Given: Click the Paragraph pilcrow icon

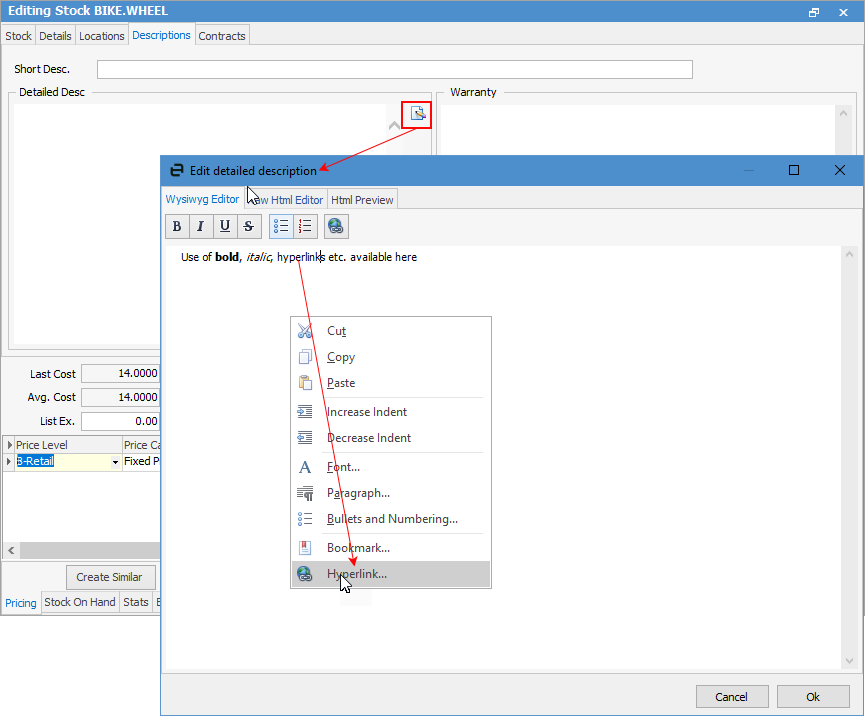Looking at the screenshot, I should 305,493.
